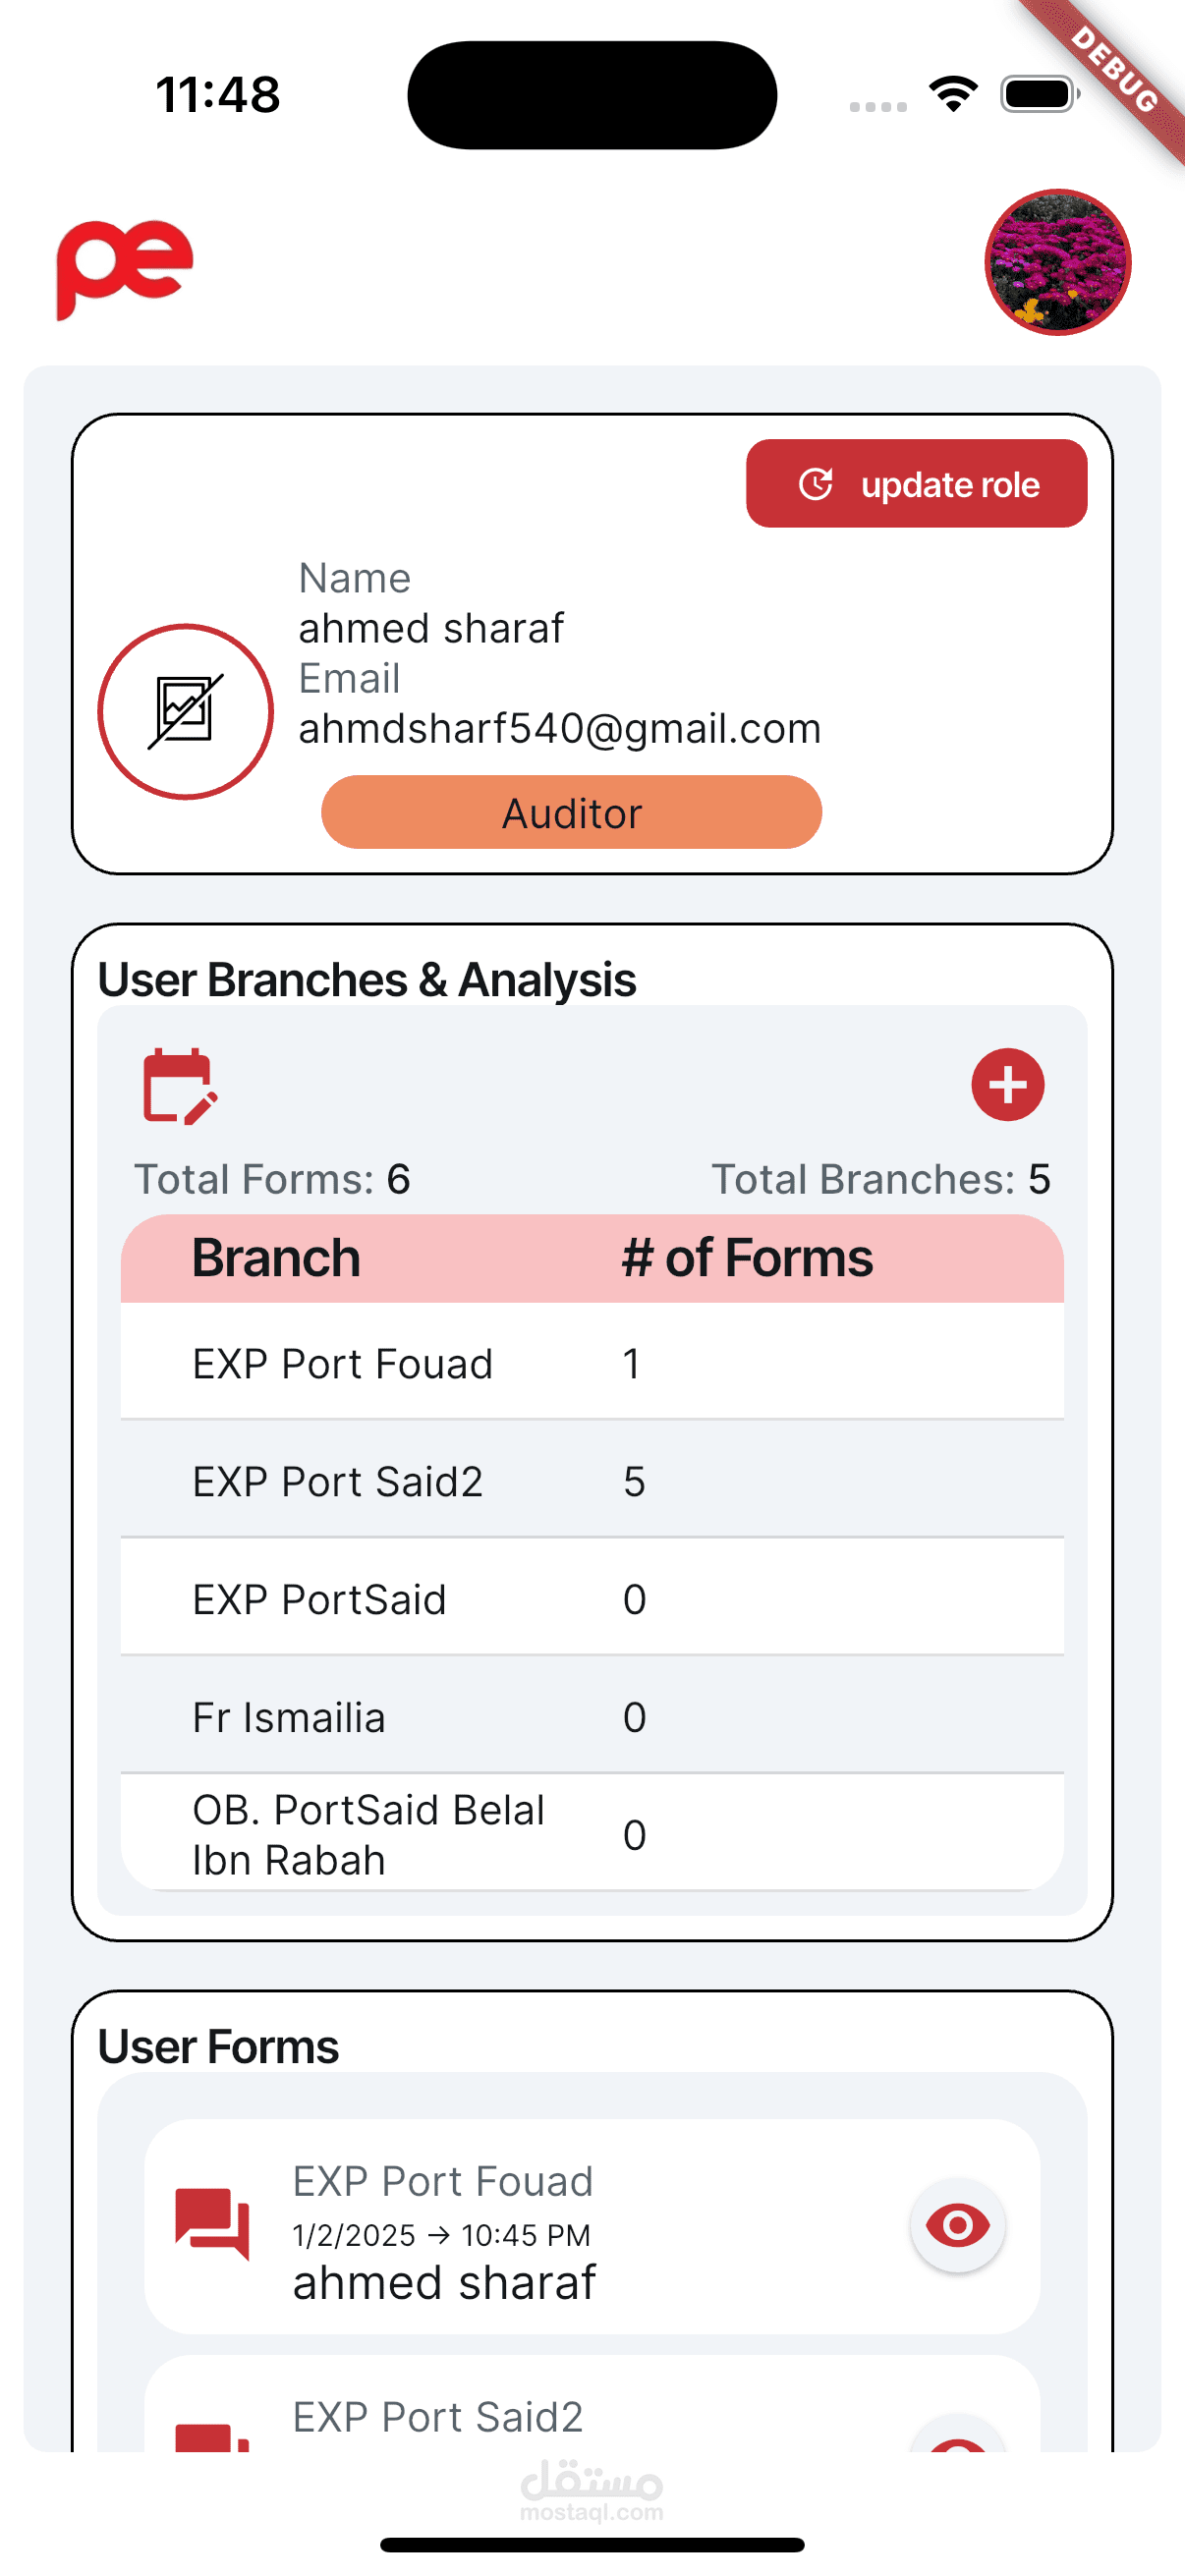Tap the chat icon on EXP Port Fouad form
Image resolution: width=1185 pixels, height=2576 pixels.
pyautogui.click(x=212, y=2224)
